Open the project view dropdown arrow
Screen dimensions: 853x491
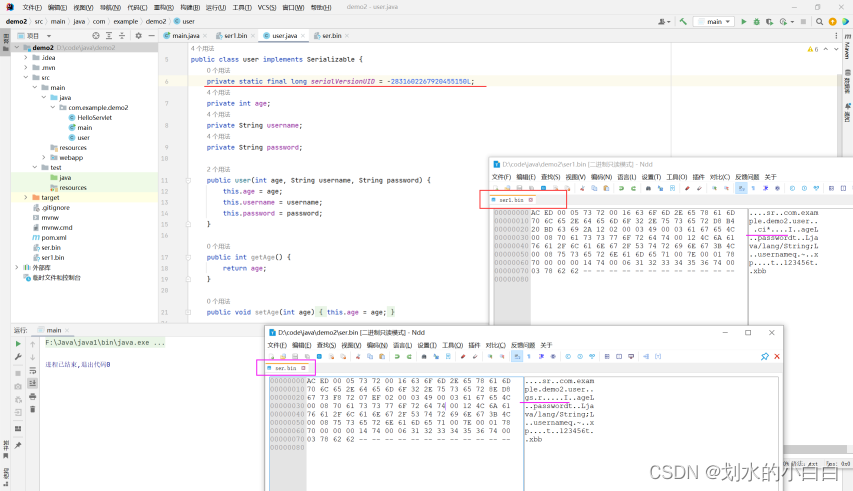(49, 36)
